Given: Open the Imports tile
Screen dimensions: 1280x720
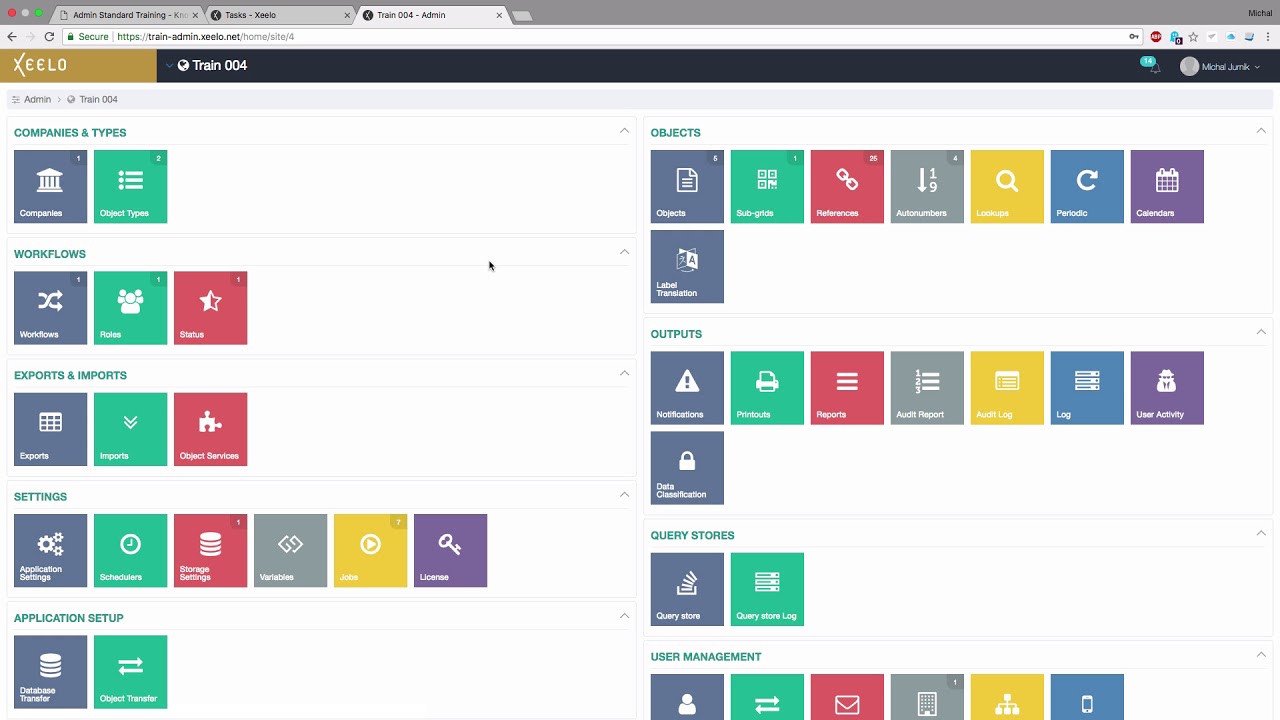Looking at the screenshot, I should tap(130, 429).
